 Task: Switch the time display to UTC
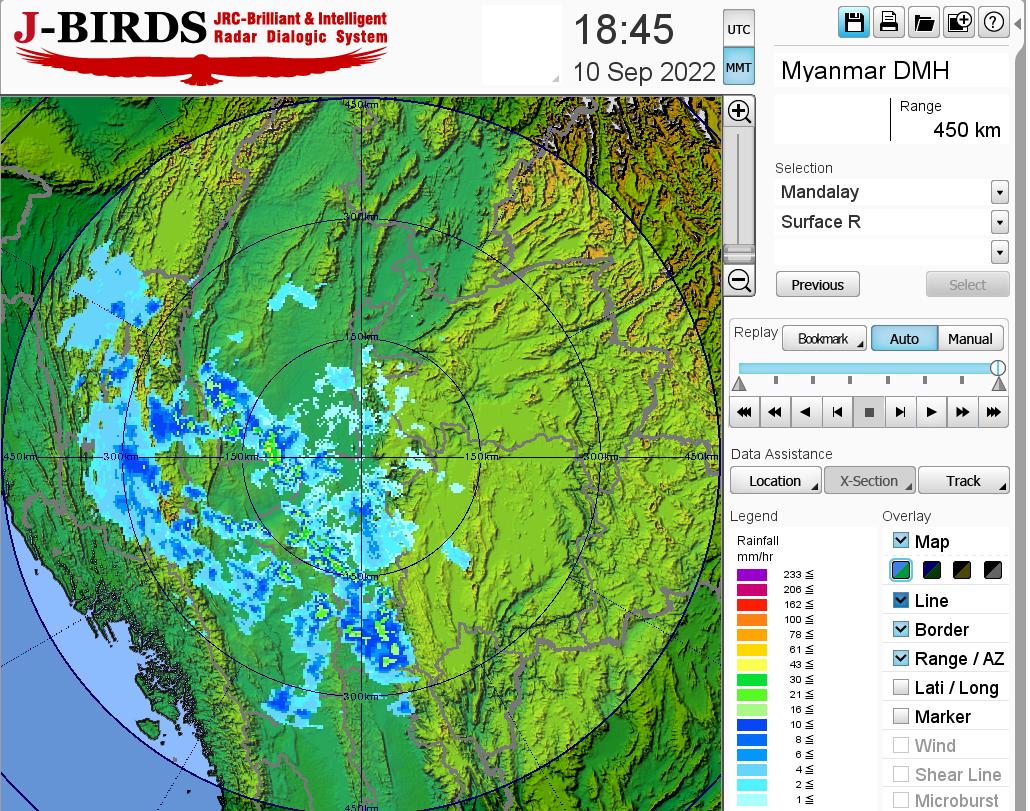[739, 29]
